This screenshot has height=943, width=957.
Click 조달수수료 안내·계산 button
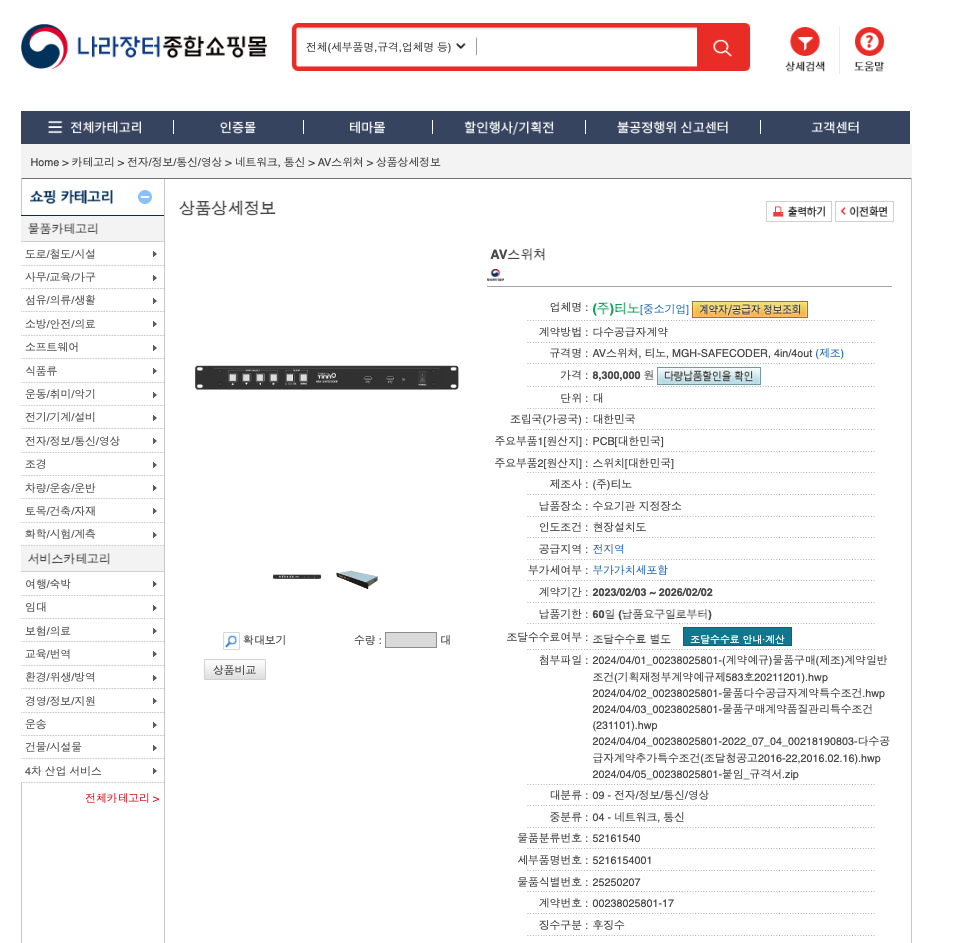[x=737, y=638]
